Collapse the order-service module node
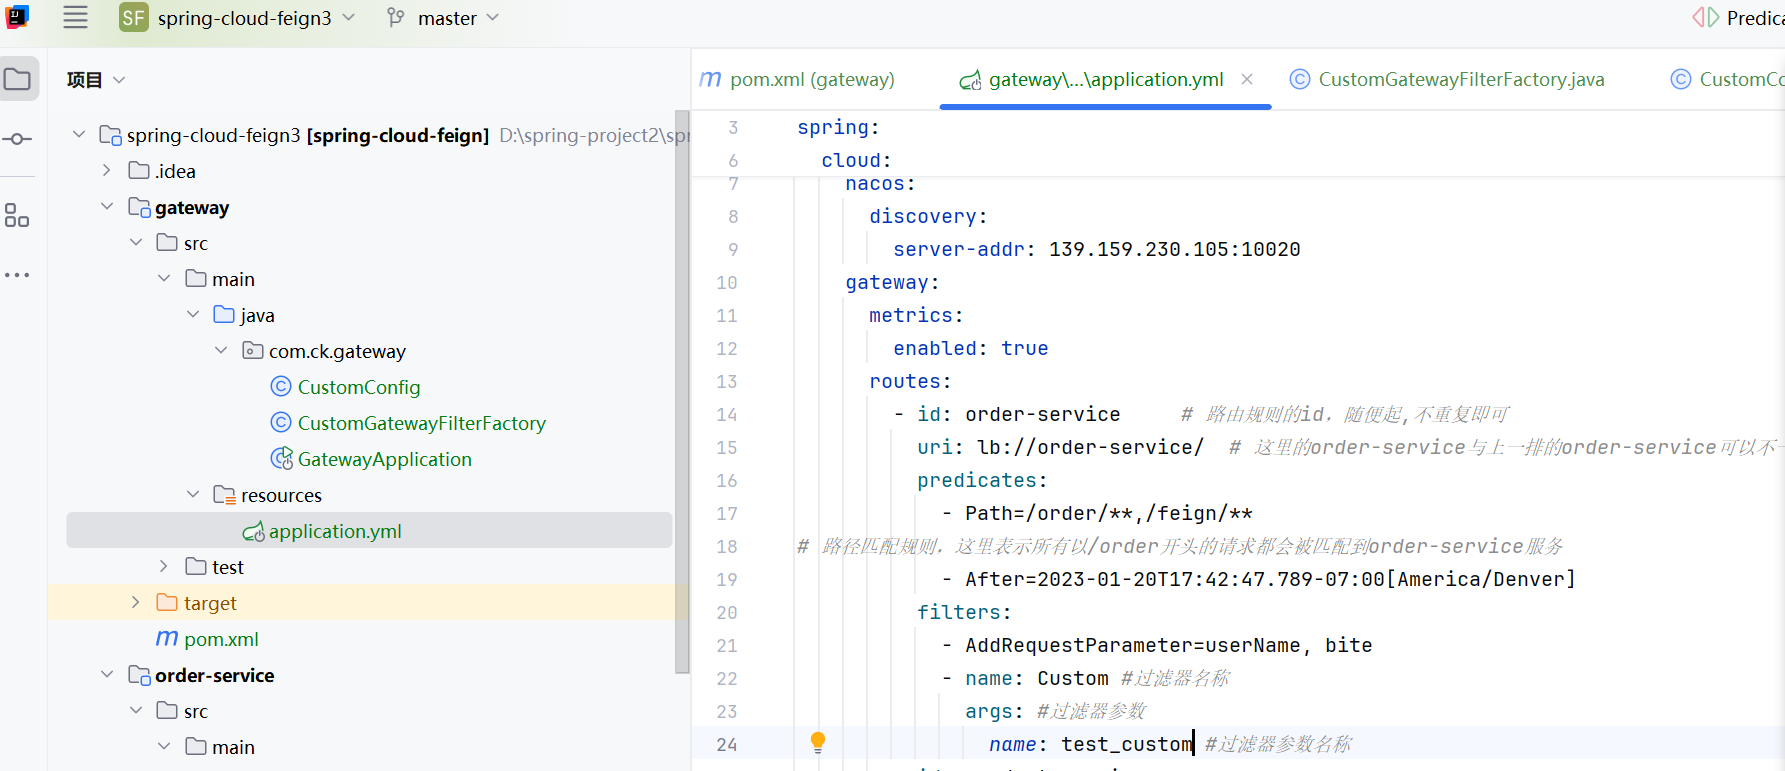The image size is (1785, 771). 107,674
